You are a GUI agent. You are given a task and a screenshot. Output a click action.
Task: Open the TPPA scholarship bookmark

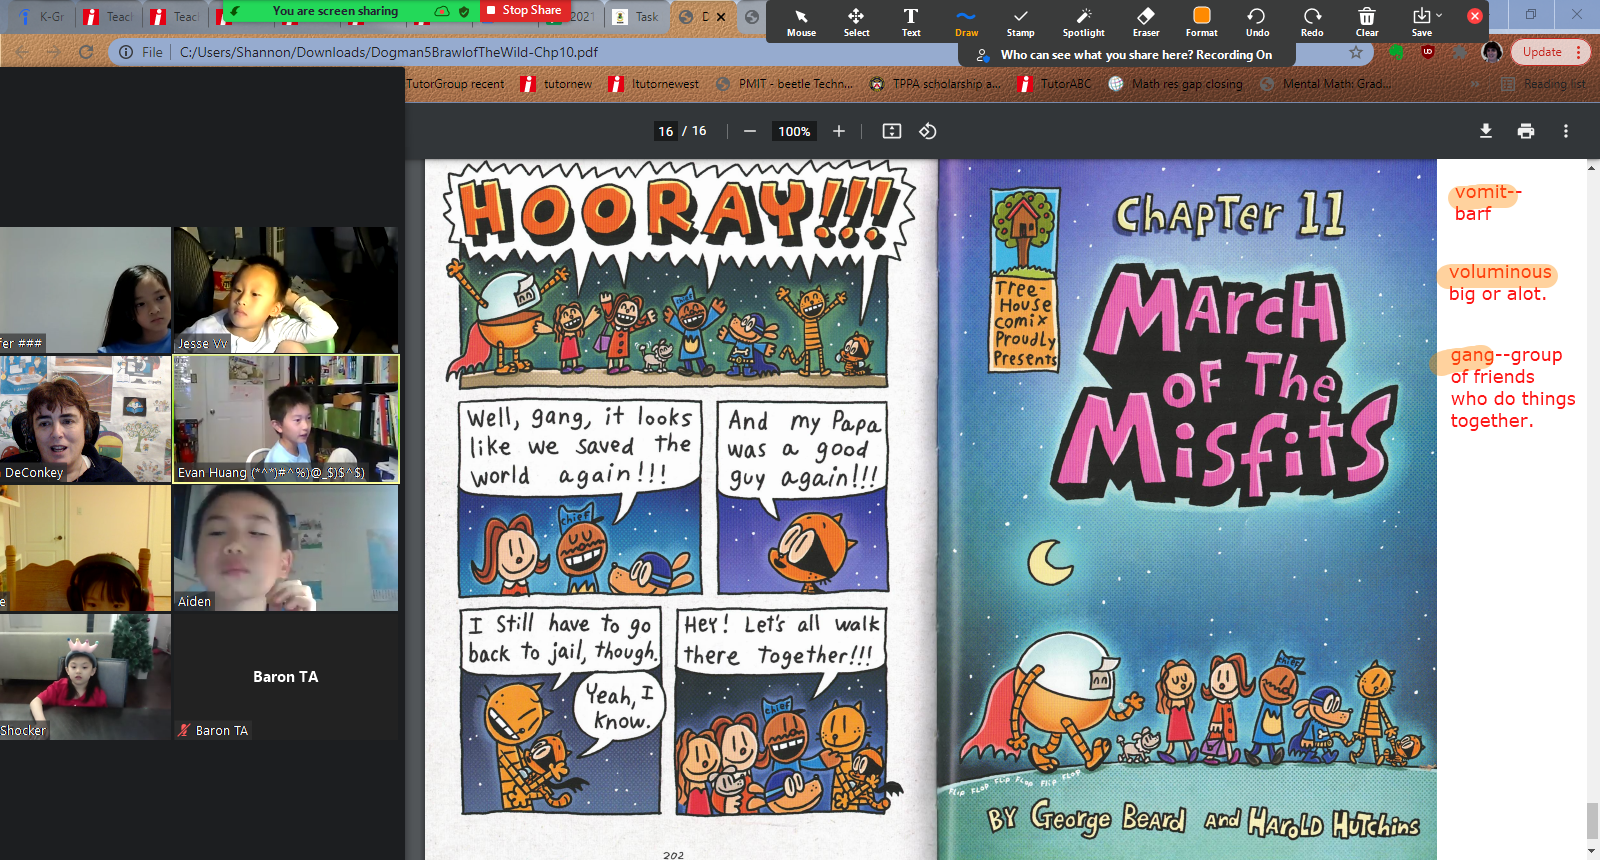tap(935, 84)
